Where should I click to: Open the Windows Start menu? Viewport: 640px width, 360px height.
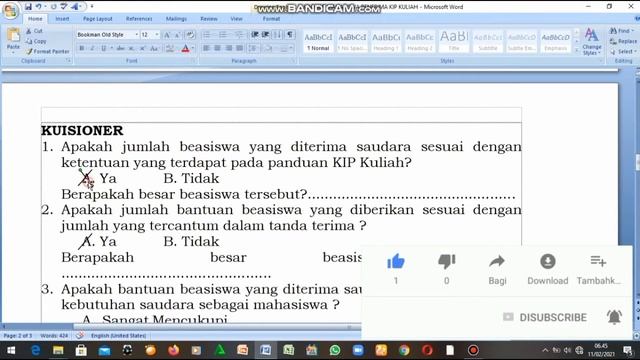pos(11,350)
